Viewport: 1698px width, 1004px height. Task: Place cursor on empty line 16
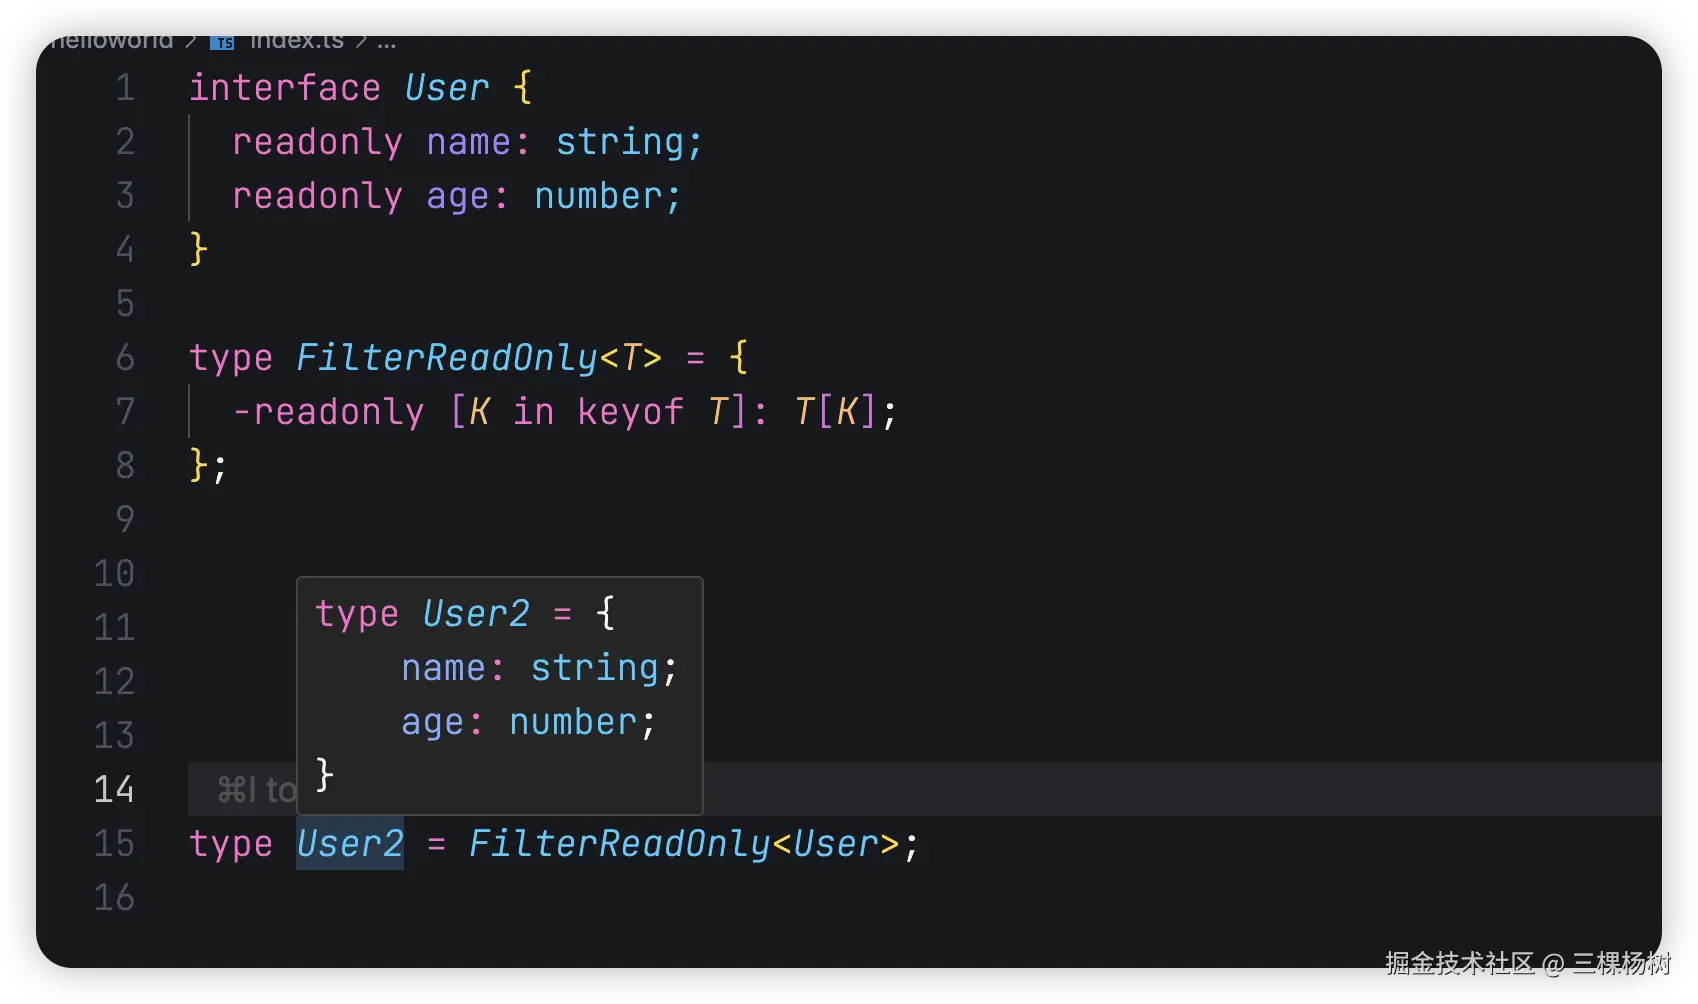900,897
